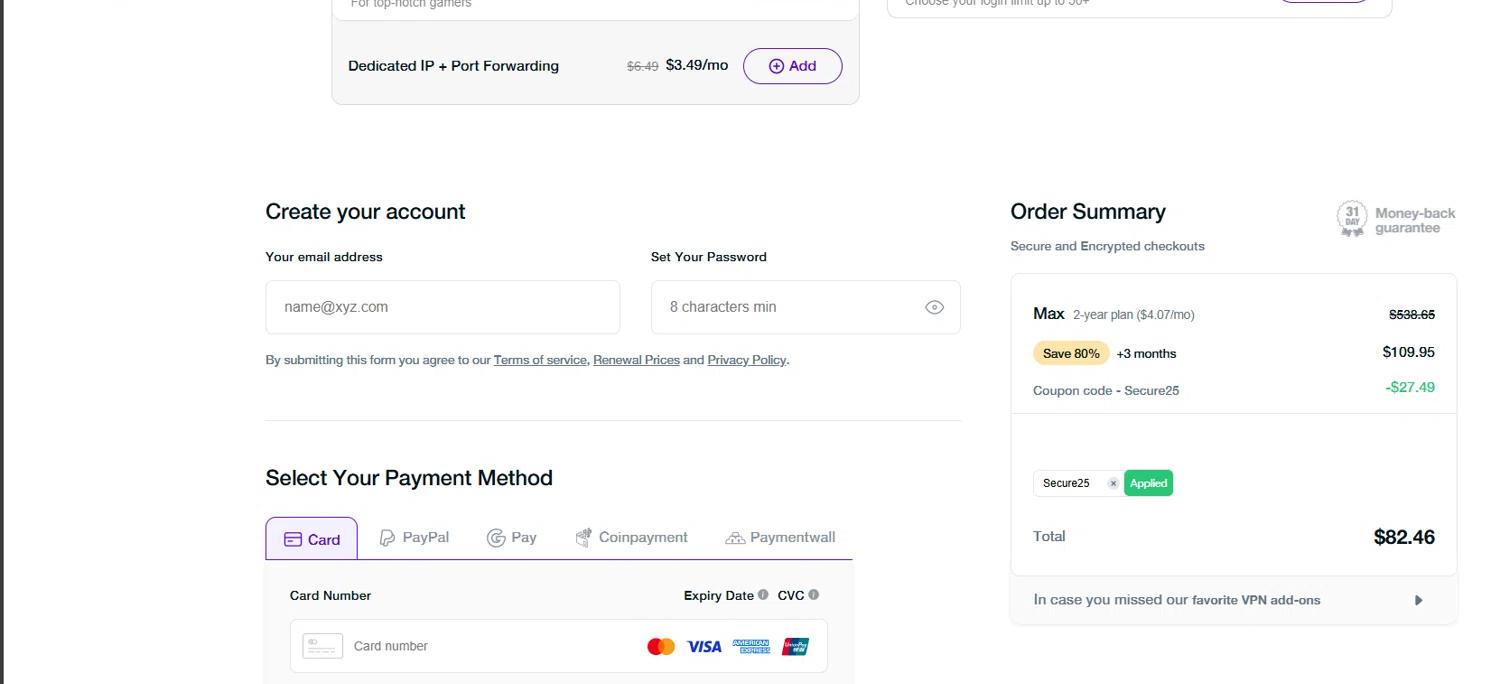
Task: Click the $109.95 plan price
Action: click(x=1409, y=352)
